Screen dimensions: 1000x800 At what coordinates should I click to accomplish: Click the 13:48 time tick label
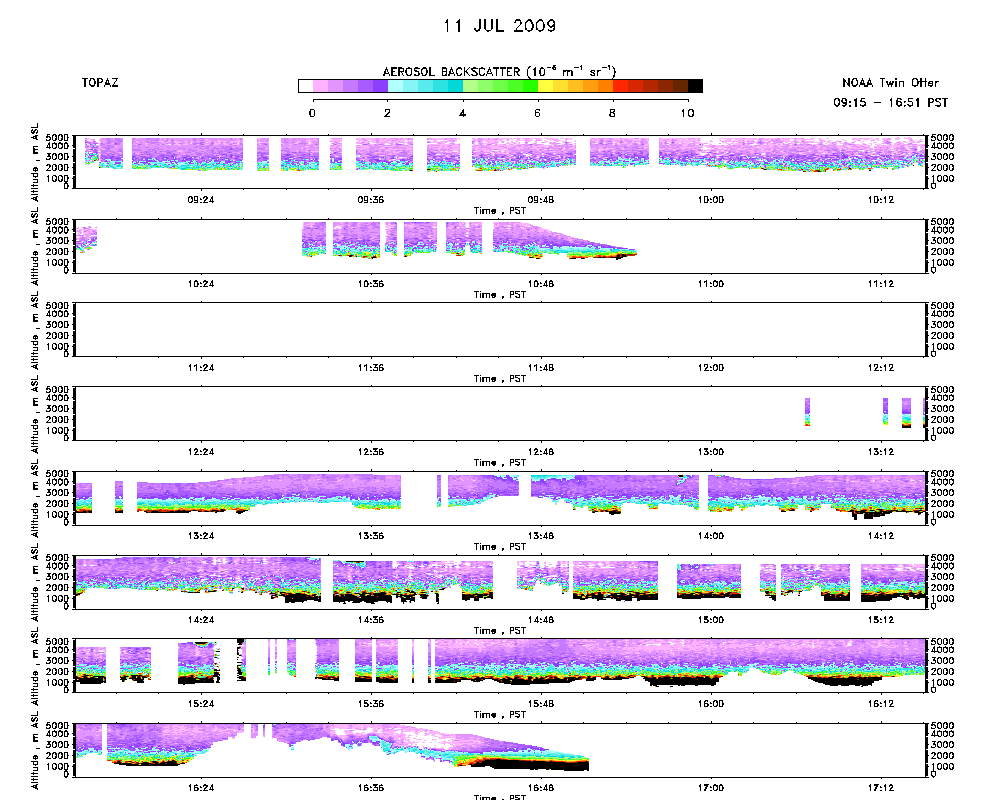(541, 536)
